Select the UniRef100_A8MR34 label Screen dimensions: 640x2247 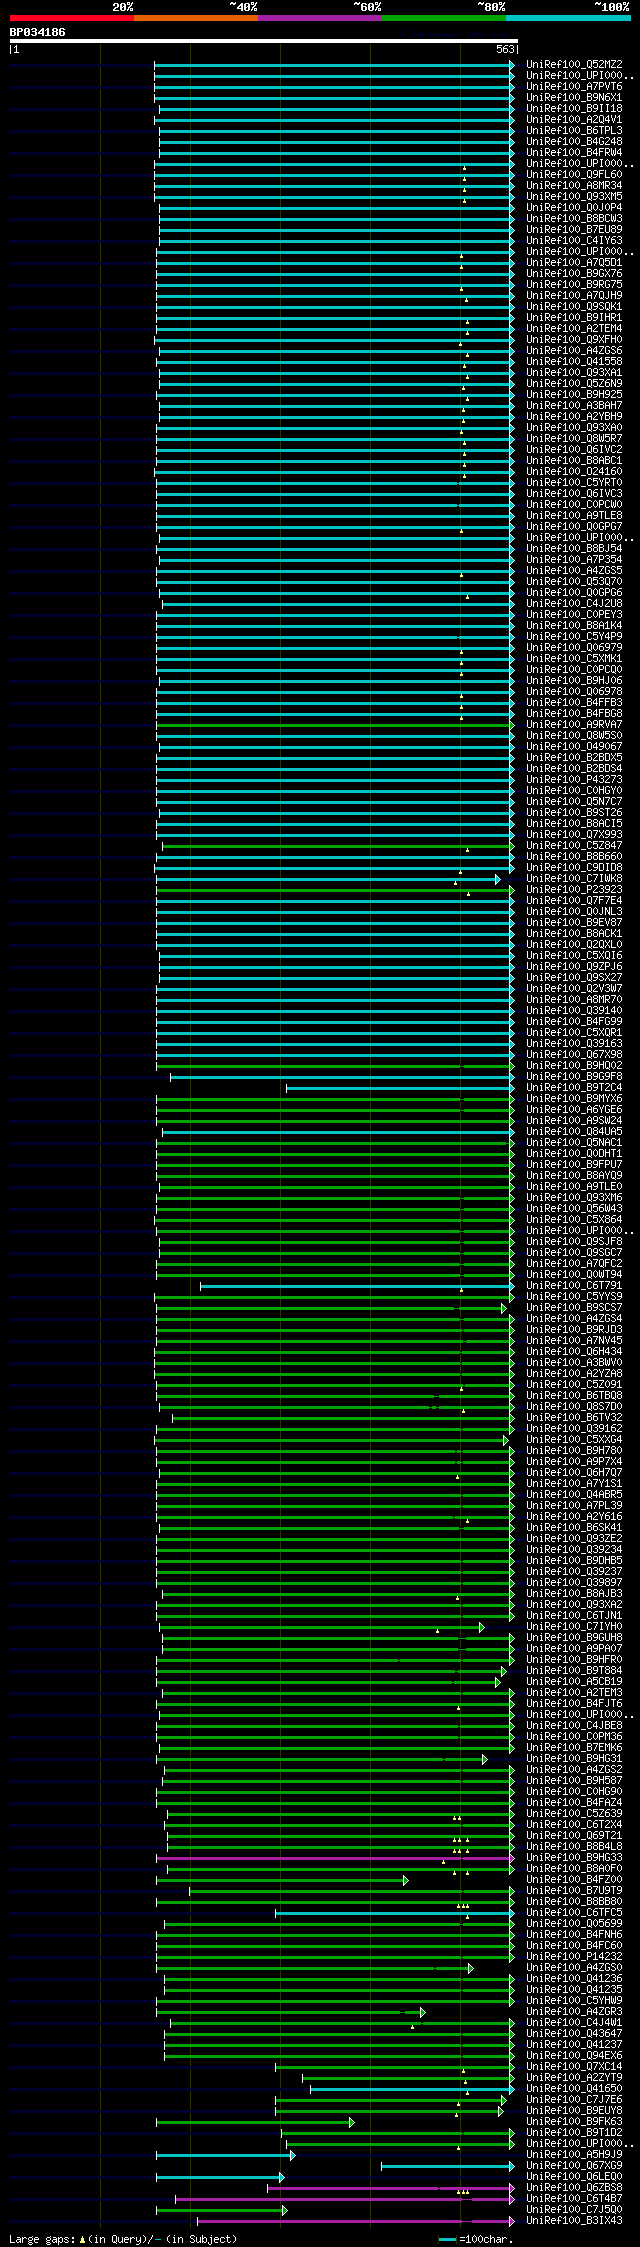tap(574, 185)
